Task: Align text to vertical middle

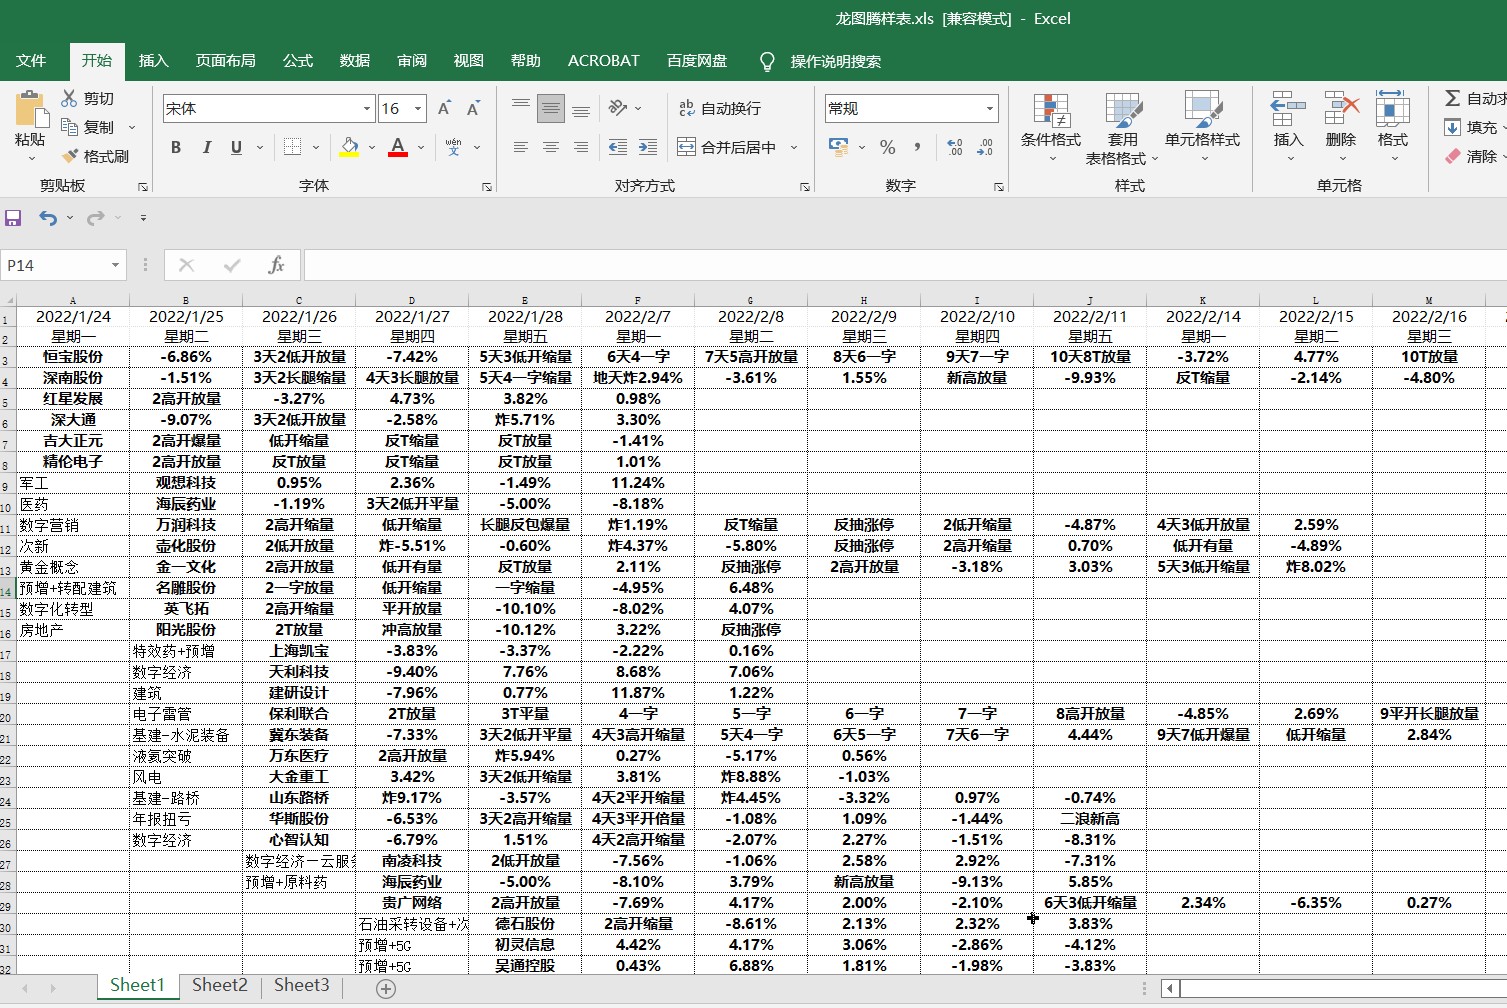Action: pos(550,108)
